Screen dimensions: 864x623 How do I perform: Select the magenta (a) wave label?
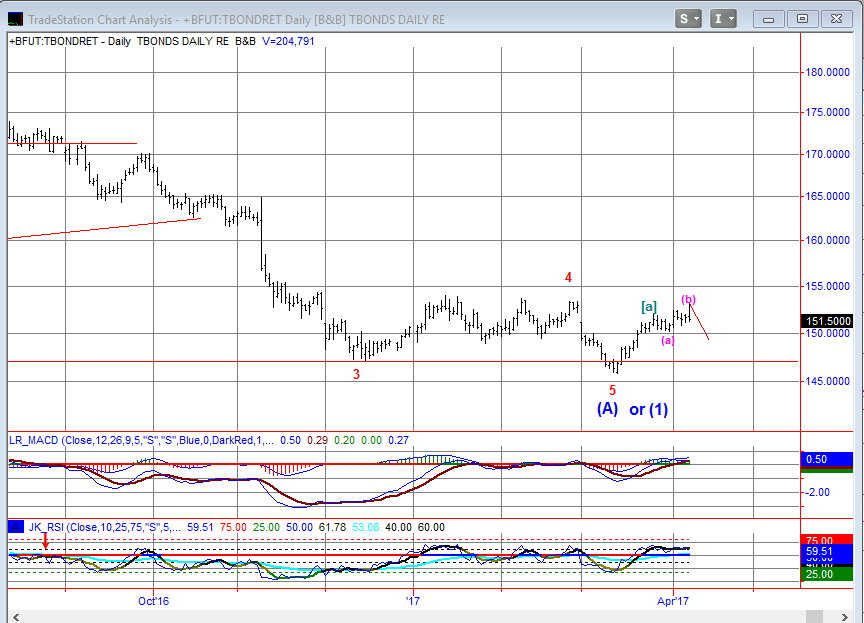(x=668, y=340)
